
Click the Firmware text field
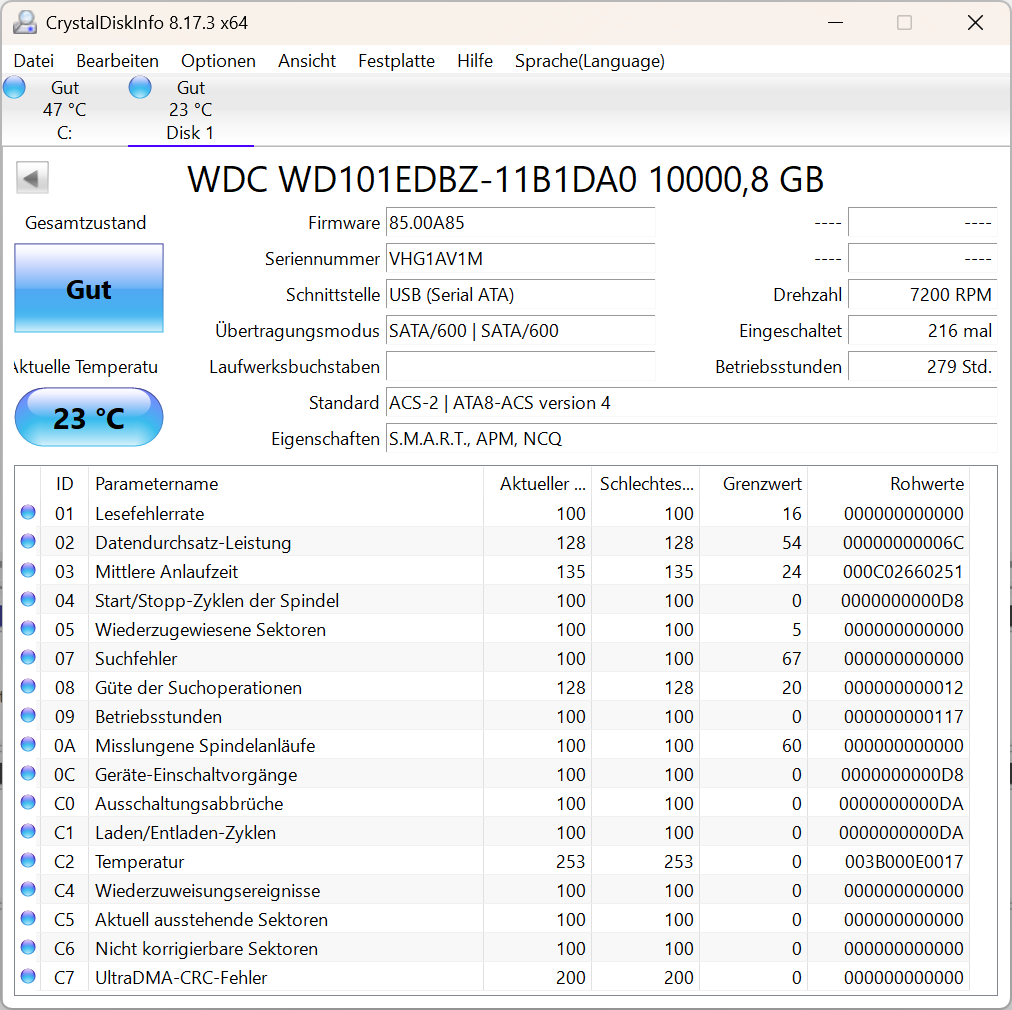(x=520, y=223)
